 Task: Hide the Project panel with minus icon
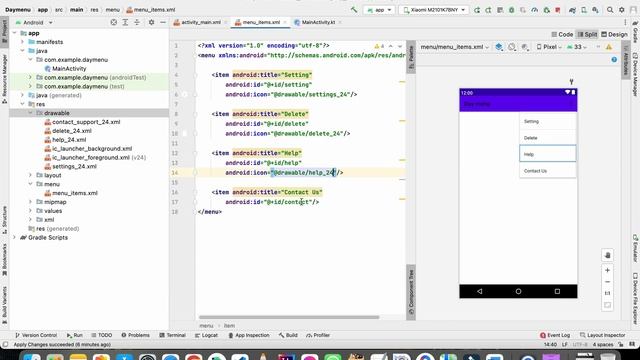click(x=163, y=22)
